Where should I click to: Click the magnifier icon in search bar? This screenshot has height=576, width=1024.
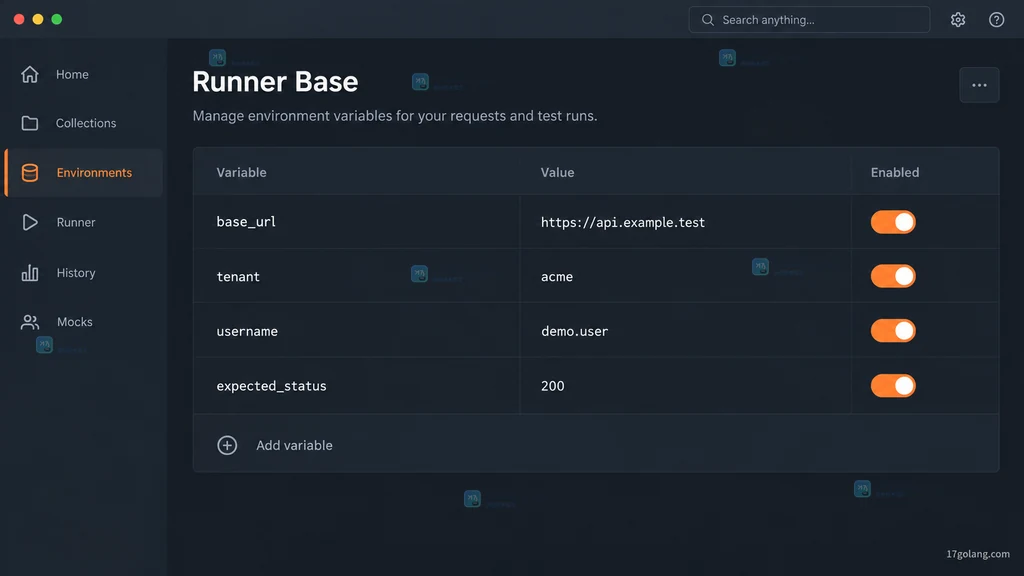click(x=707, y=20)
